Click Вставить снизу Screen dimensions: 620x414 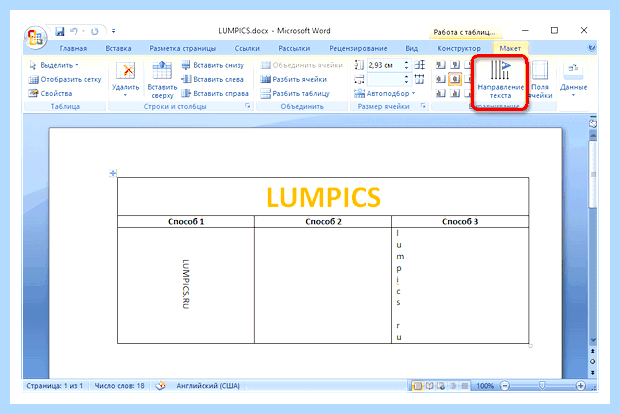click(x=213, y=65)
